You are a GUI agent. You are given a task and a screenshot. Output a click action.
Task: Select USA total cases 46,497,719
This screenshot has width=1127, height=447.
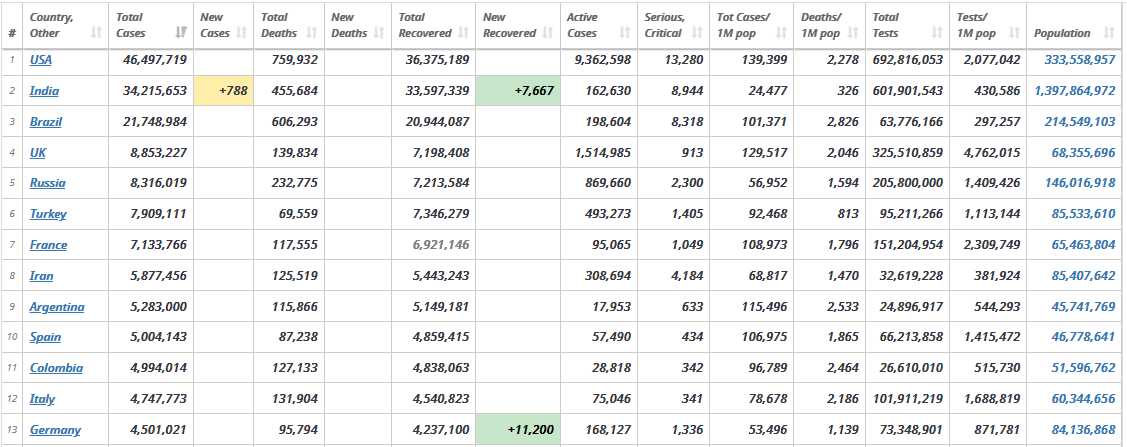[155, 60]
